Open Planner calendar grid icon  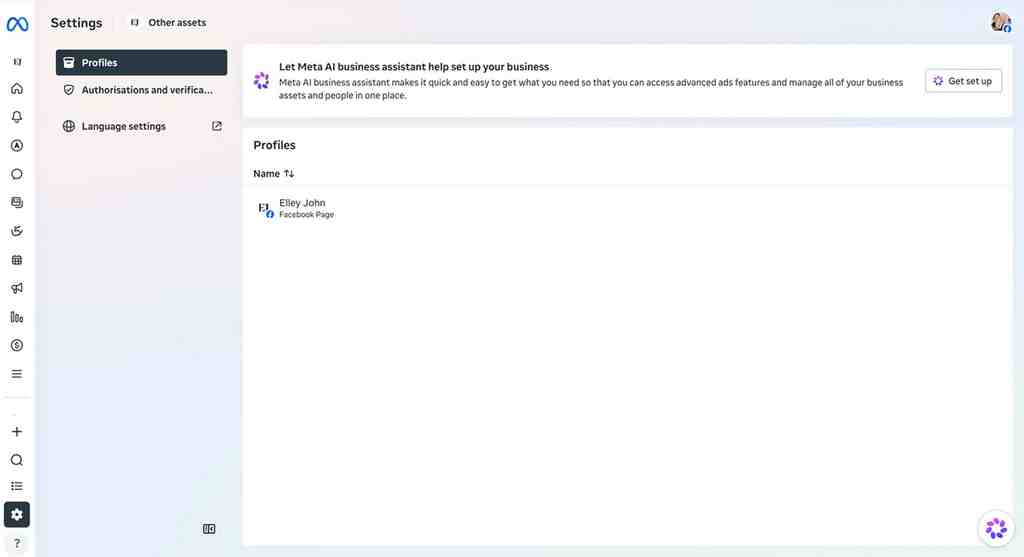click(x=17, y=260)
